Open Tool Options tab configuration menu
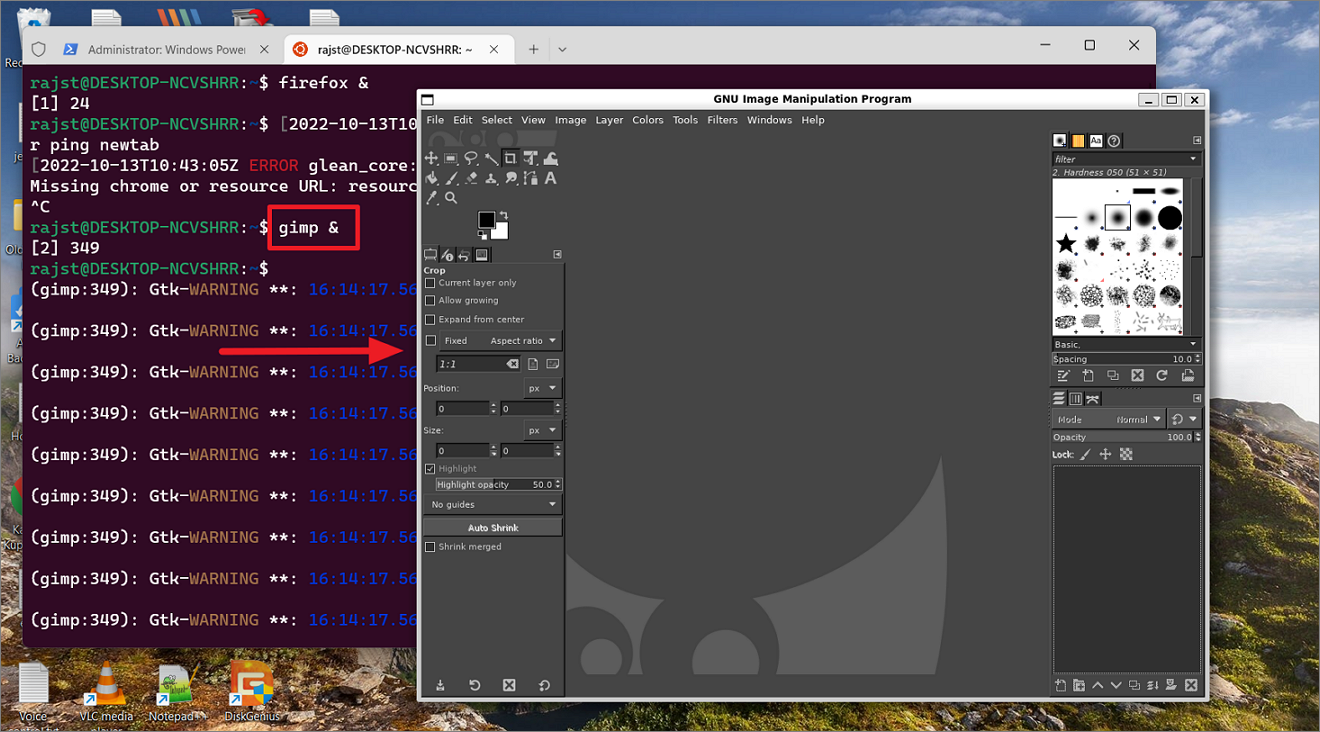1320x732 pixels. (557, 255)
